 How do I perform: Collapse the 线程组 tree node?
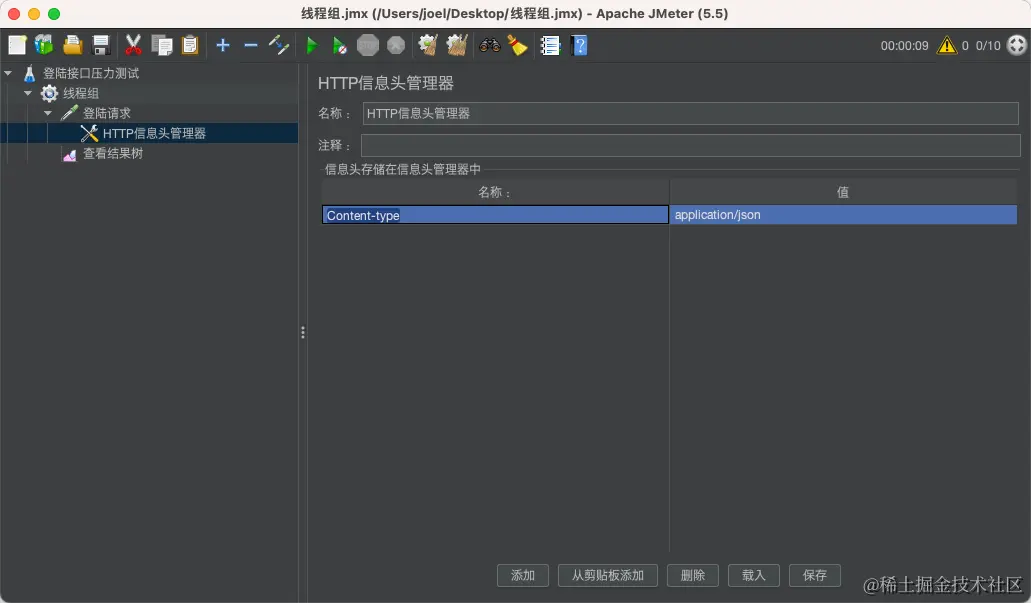(27, 92)
